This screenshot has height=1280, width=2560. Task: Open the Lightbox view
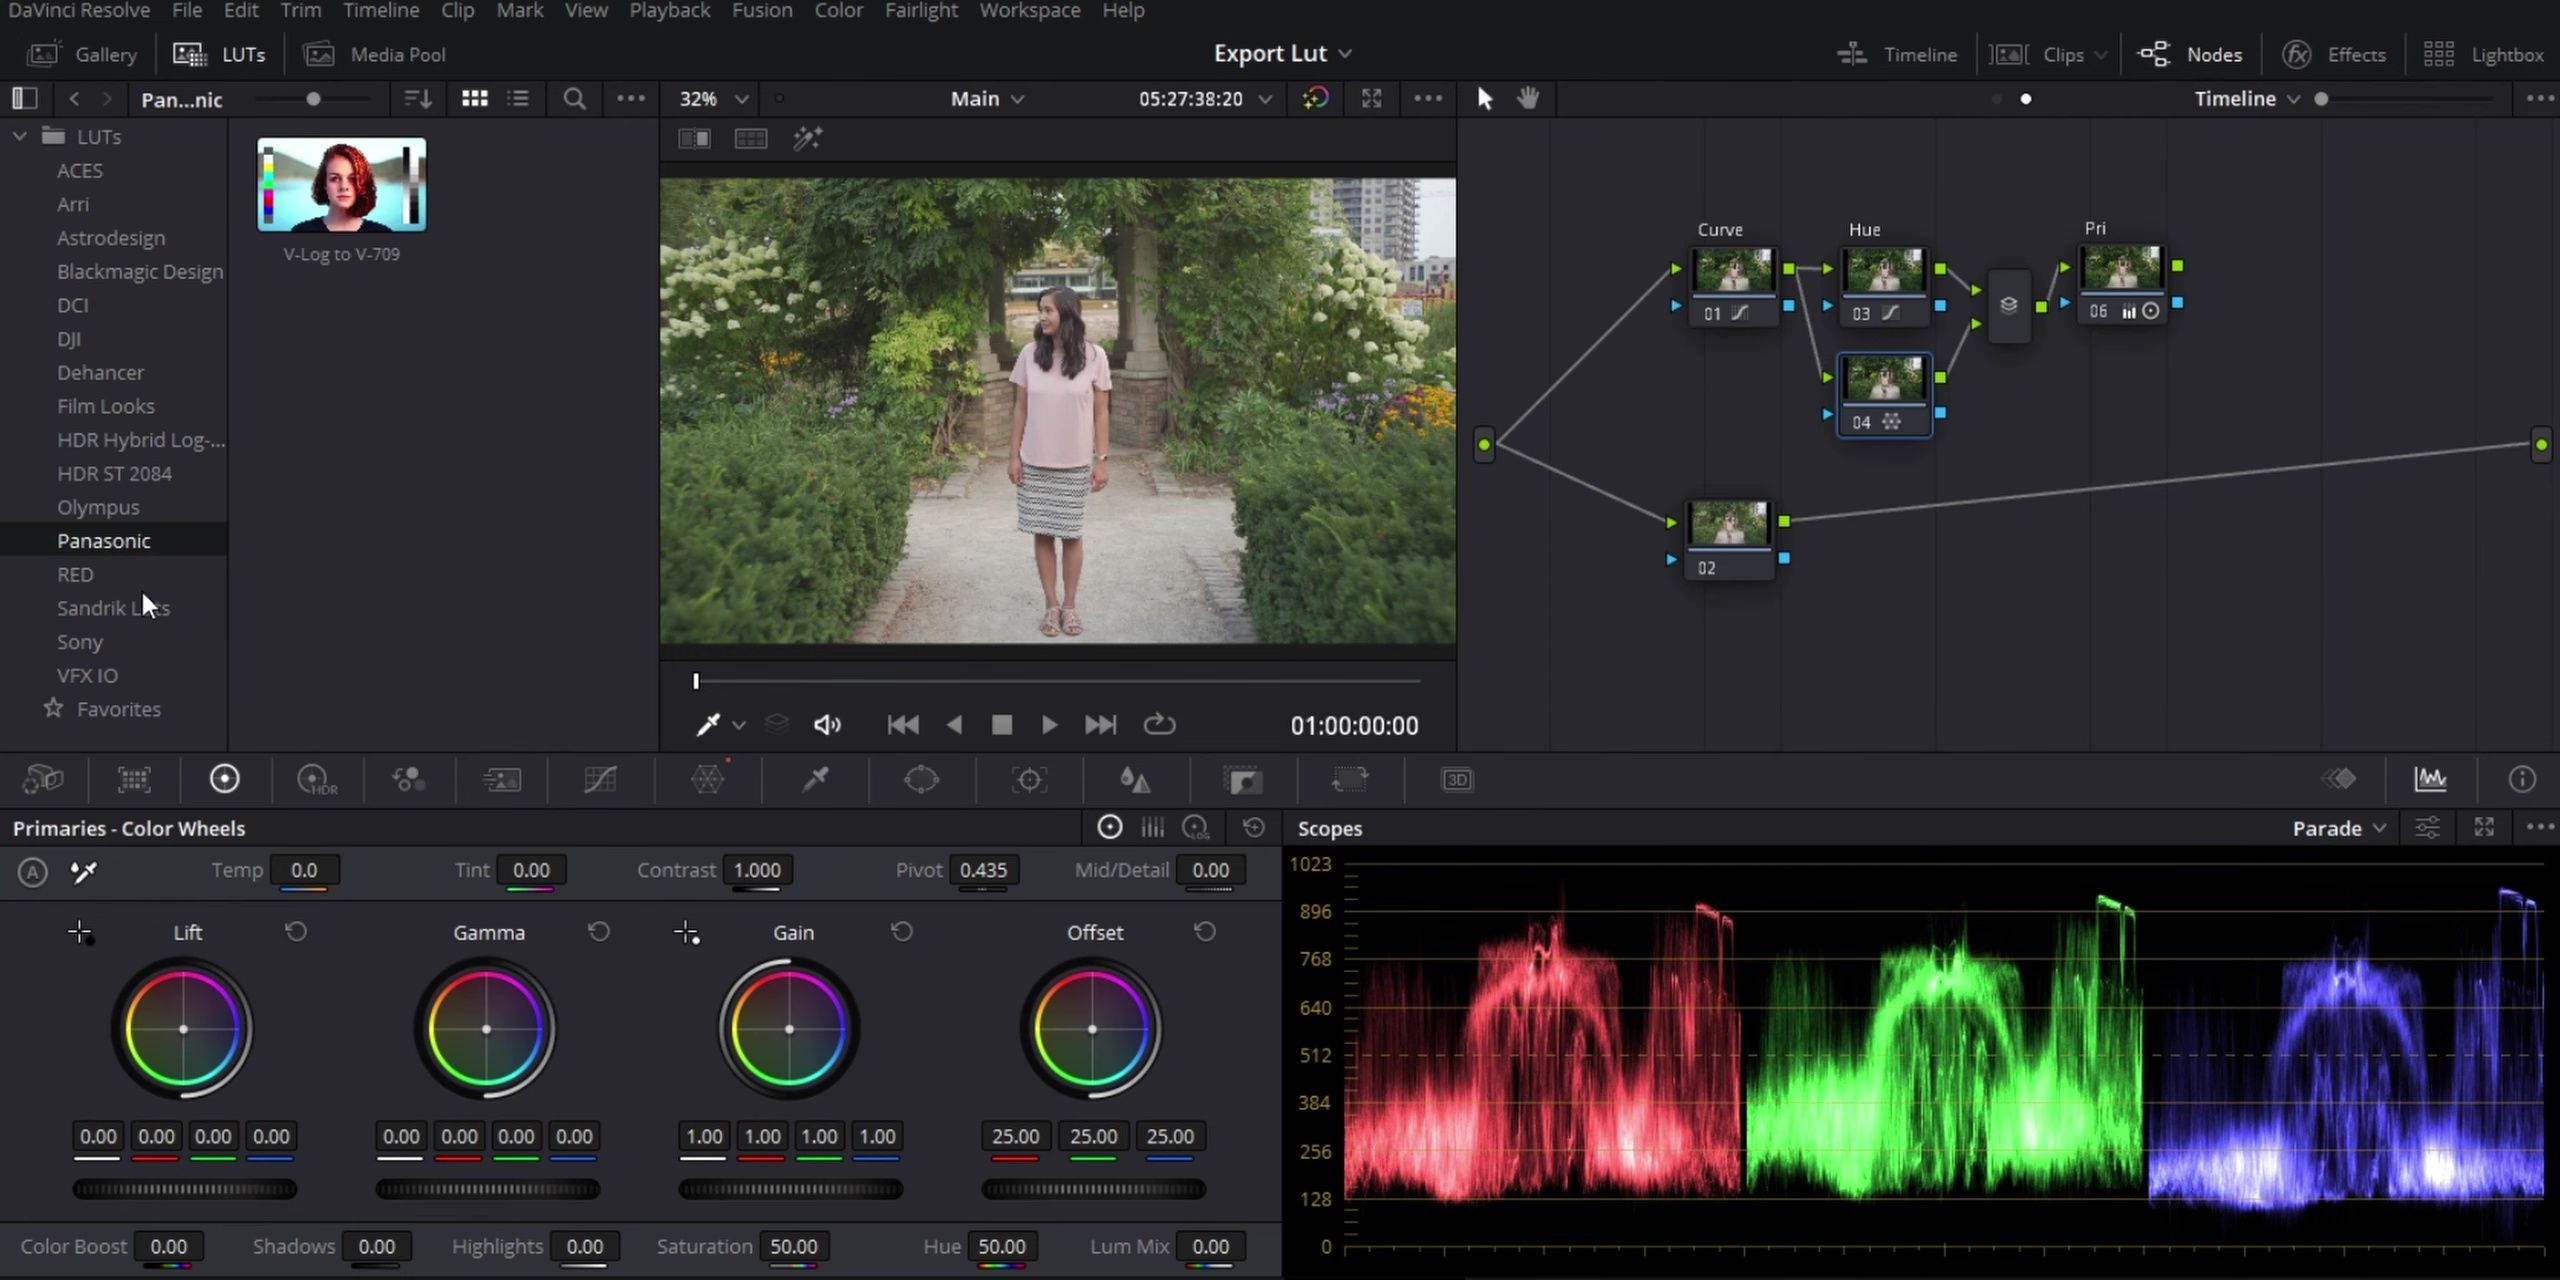point(2484,54)
